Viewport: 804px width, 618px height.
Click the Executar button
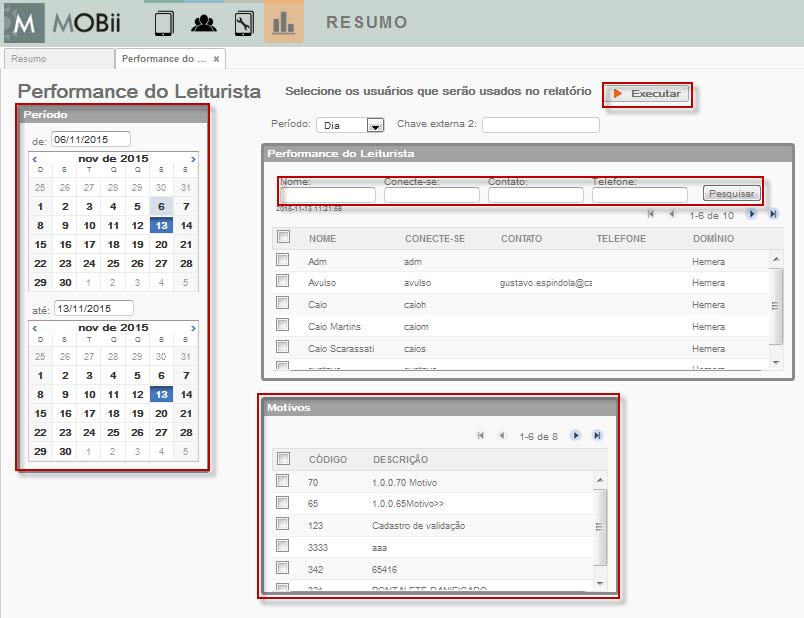pos(648,94)
